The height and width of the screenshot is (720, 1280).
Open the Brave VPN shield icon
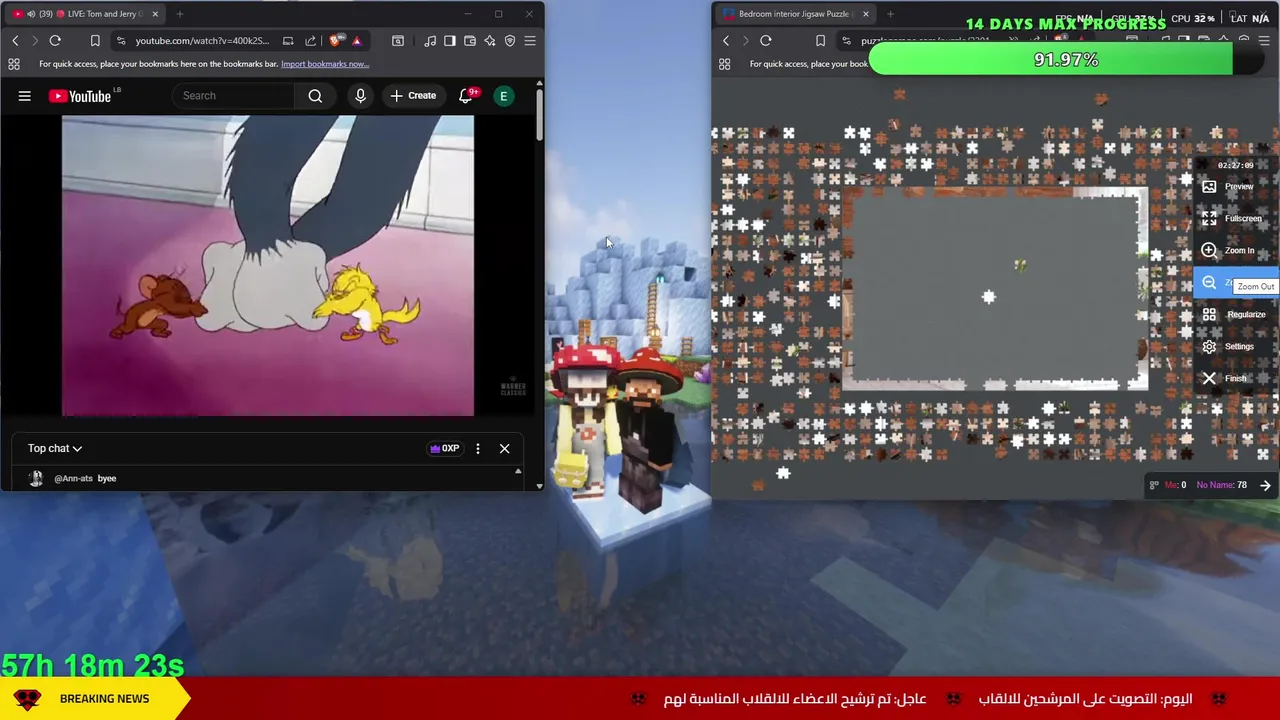pyautogui.click(x=510, y=41)
